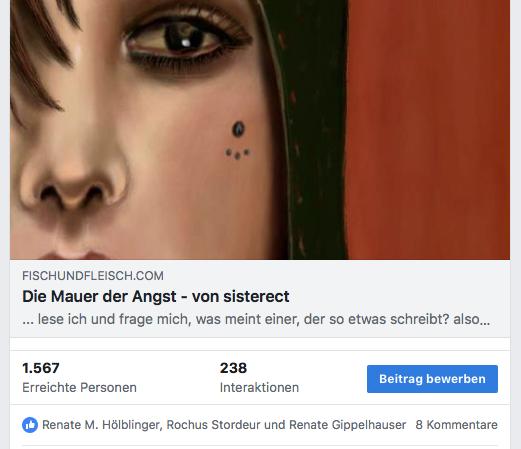Click the teardrop mark on the cheek
This screenshot has width=521, height=449.
tap(238, 129)
